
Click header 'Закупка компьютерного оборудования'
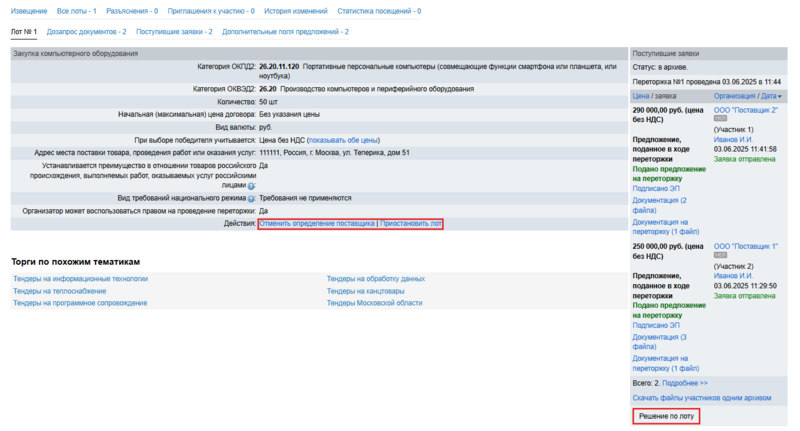(x=76, y=54)
